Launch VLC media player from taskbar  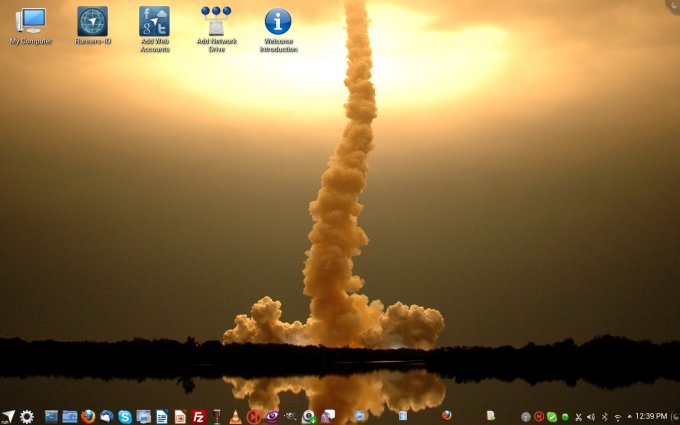235,416
